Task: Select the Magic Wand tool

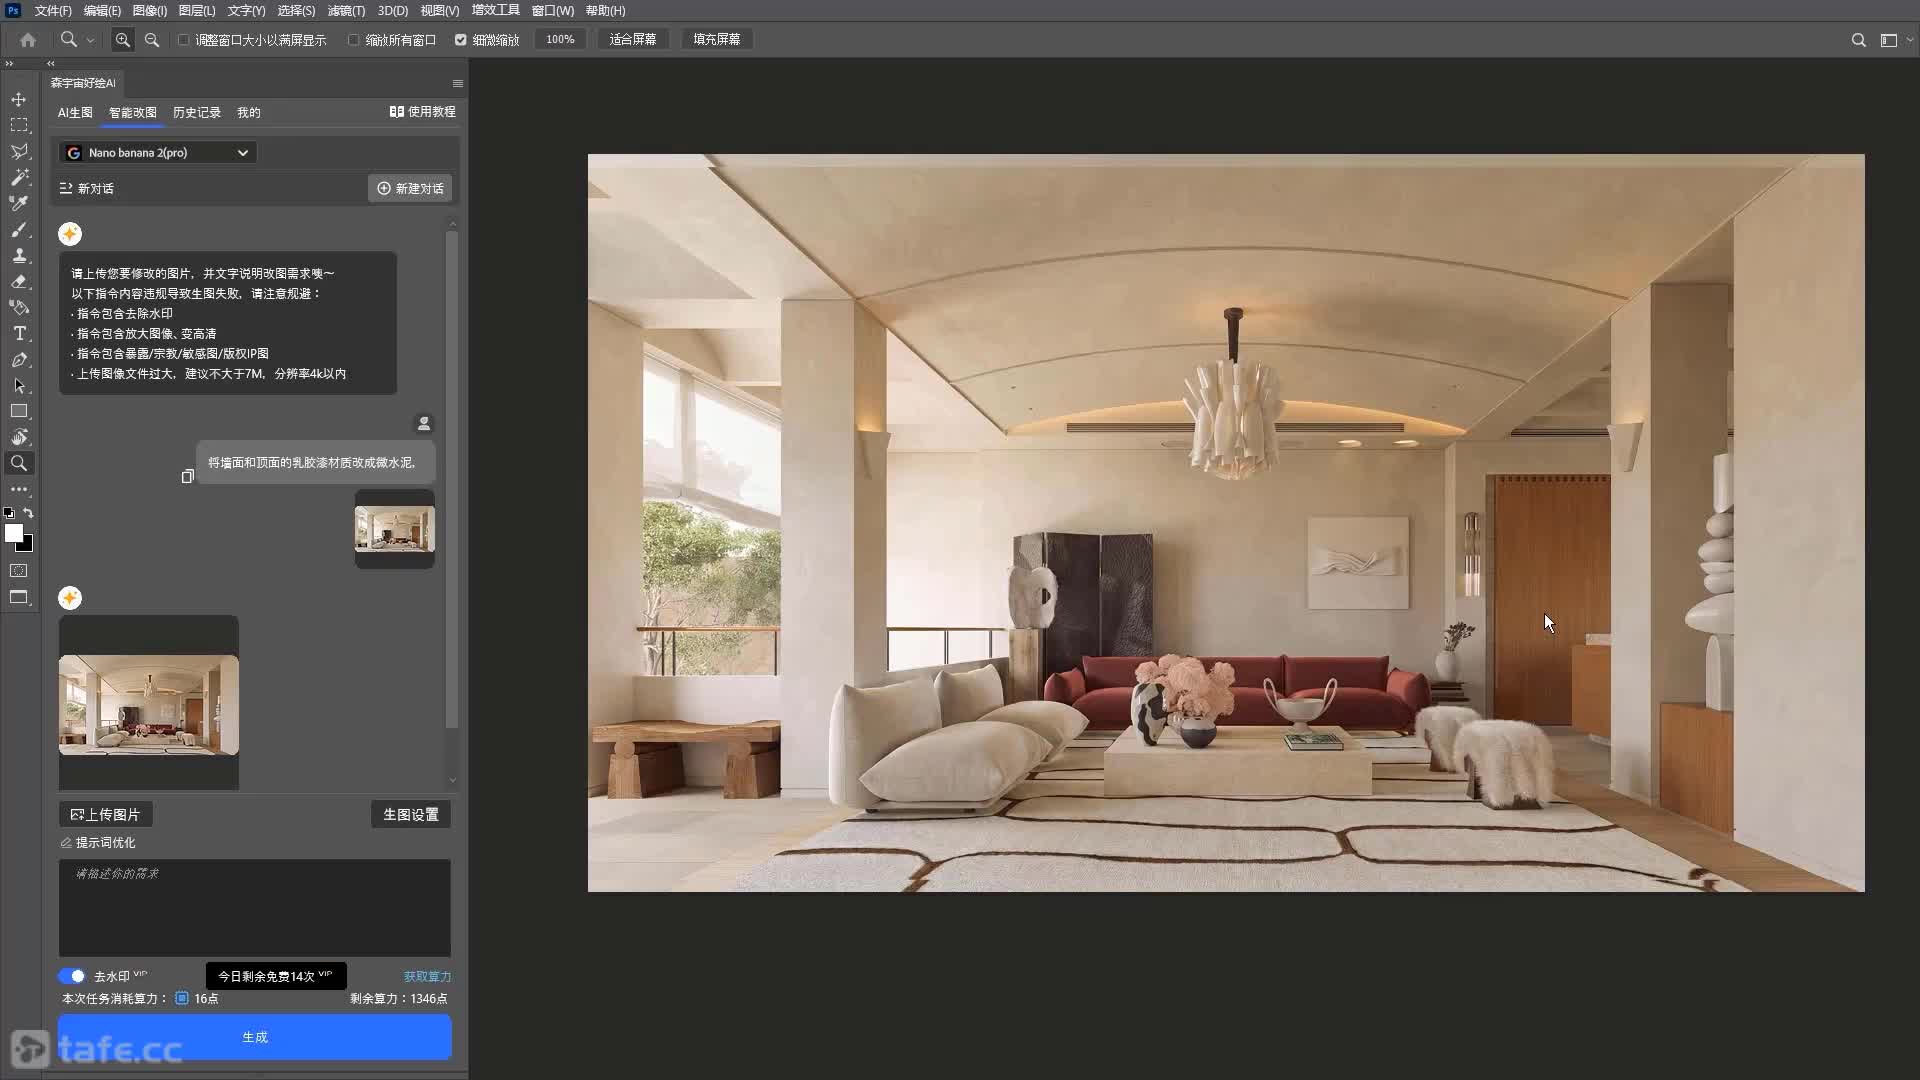Action: (x=19, y=177)
